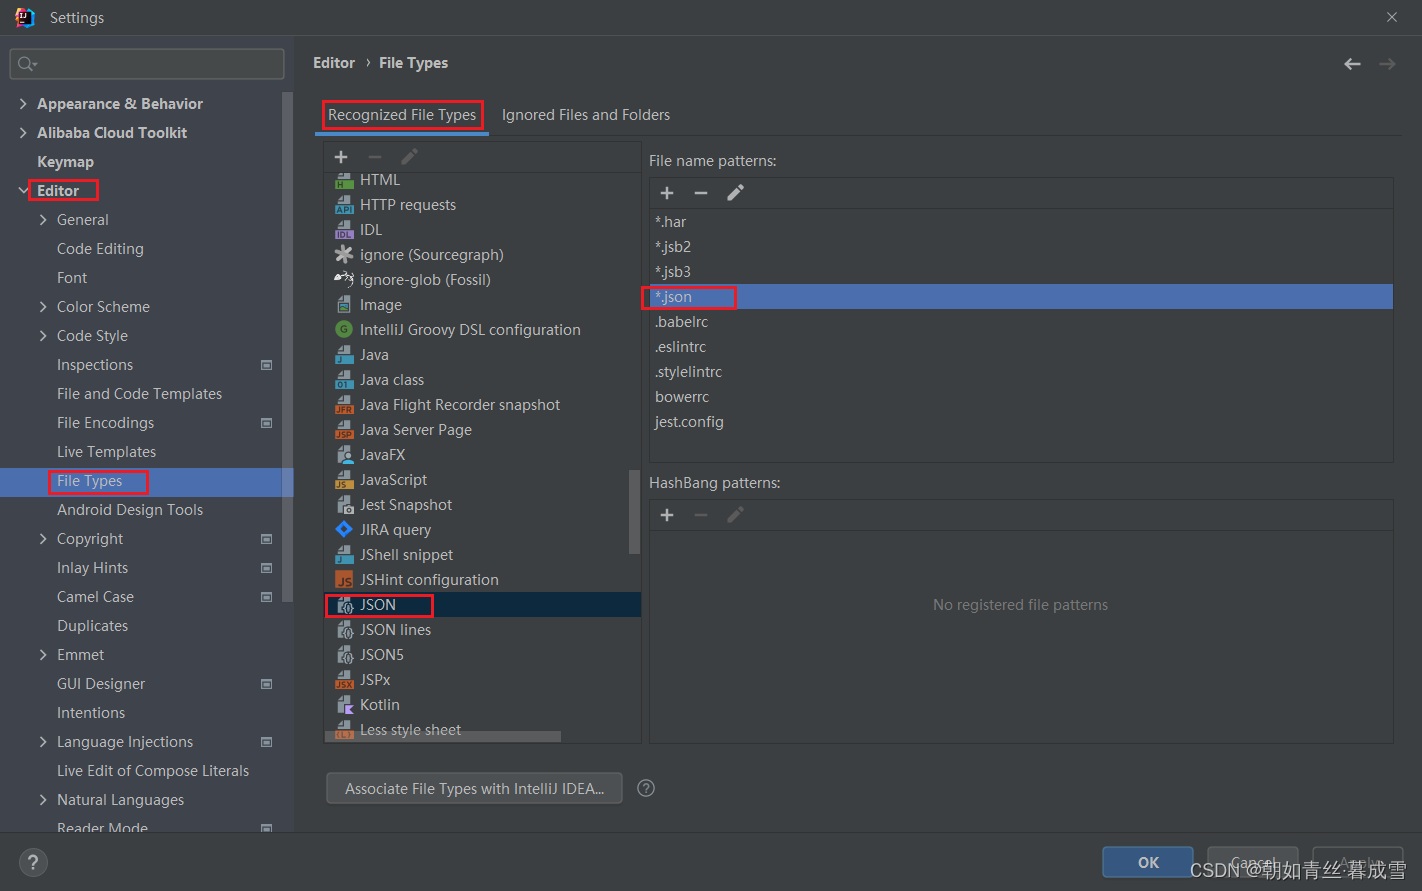Click the file types list scrollbar
Screen dimensions: 1422x891
pyautogui.click(x=634, y=511)
